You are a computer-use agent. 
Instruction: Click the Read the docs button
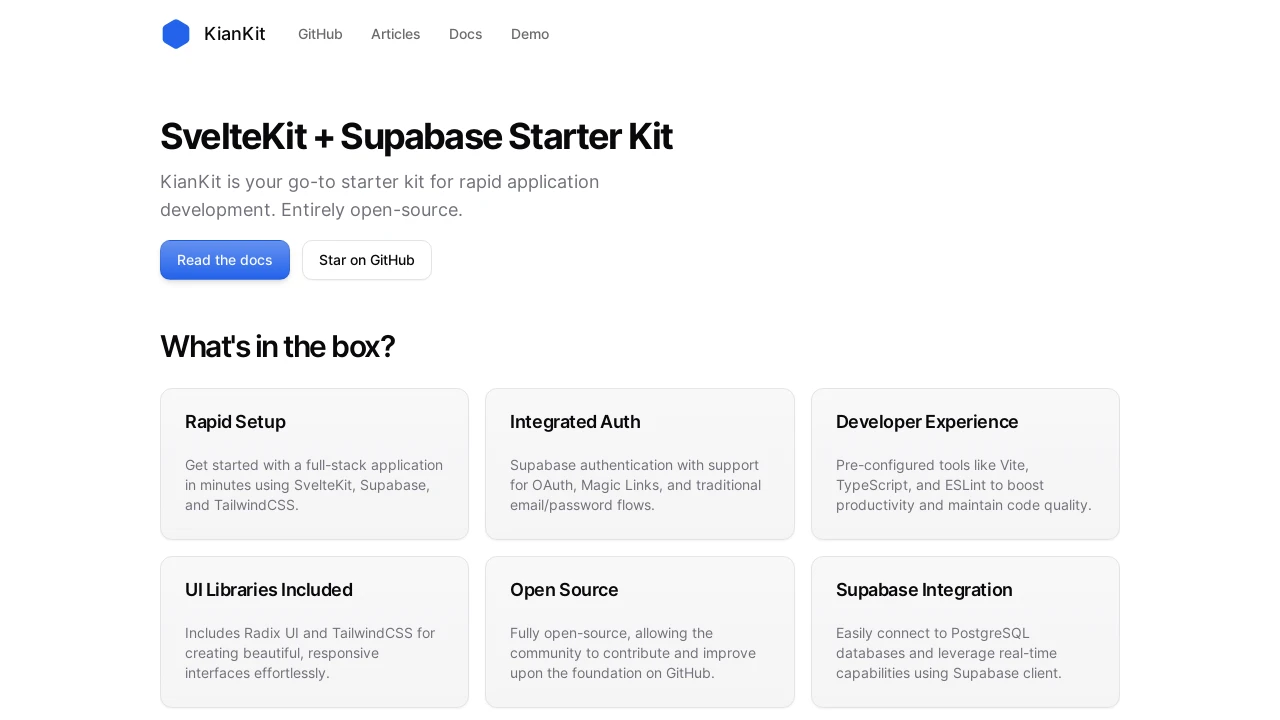point(225,260)
